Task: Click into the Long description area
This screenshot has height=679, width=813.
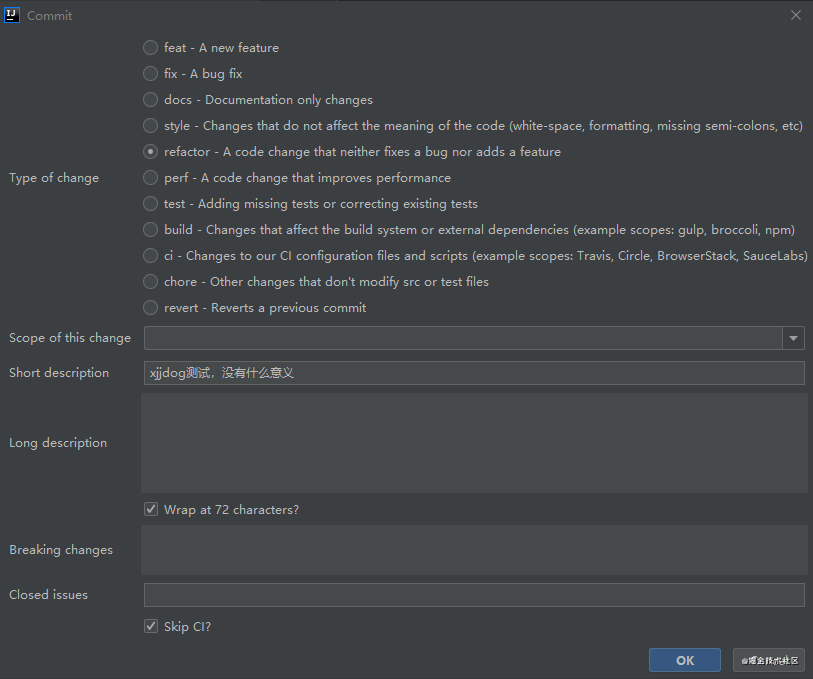Action: (474, 442)
